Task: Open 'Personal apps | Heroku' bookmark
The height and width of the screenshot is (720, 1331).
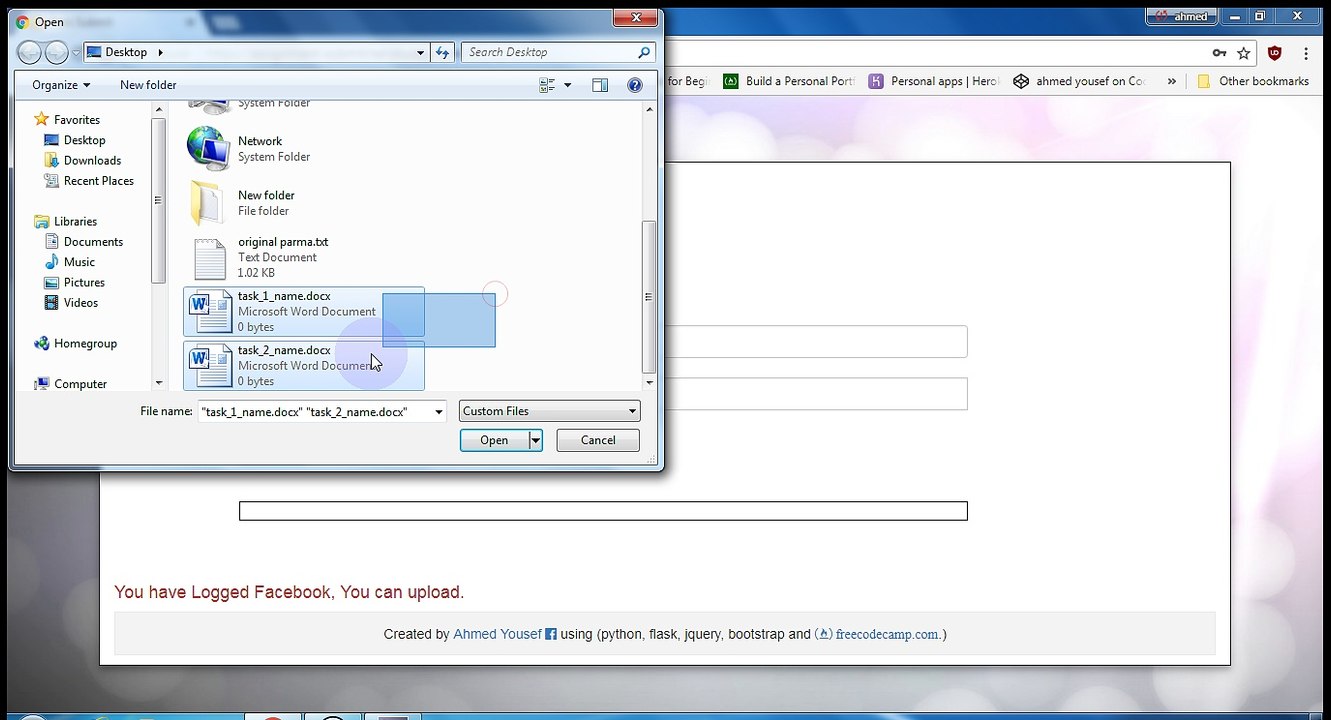Action: point(934,81)
